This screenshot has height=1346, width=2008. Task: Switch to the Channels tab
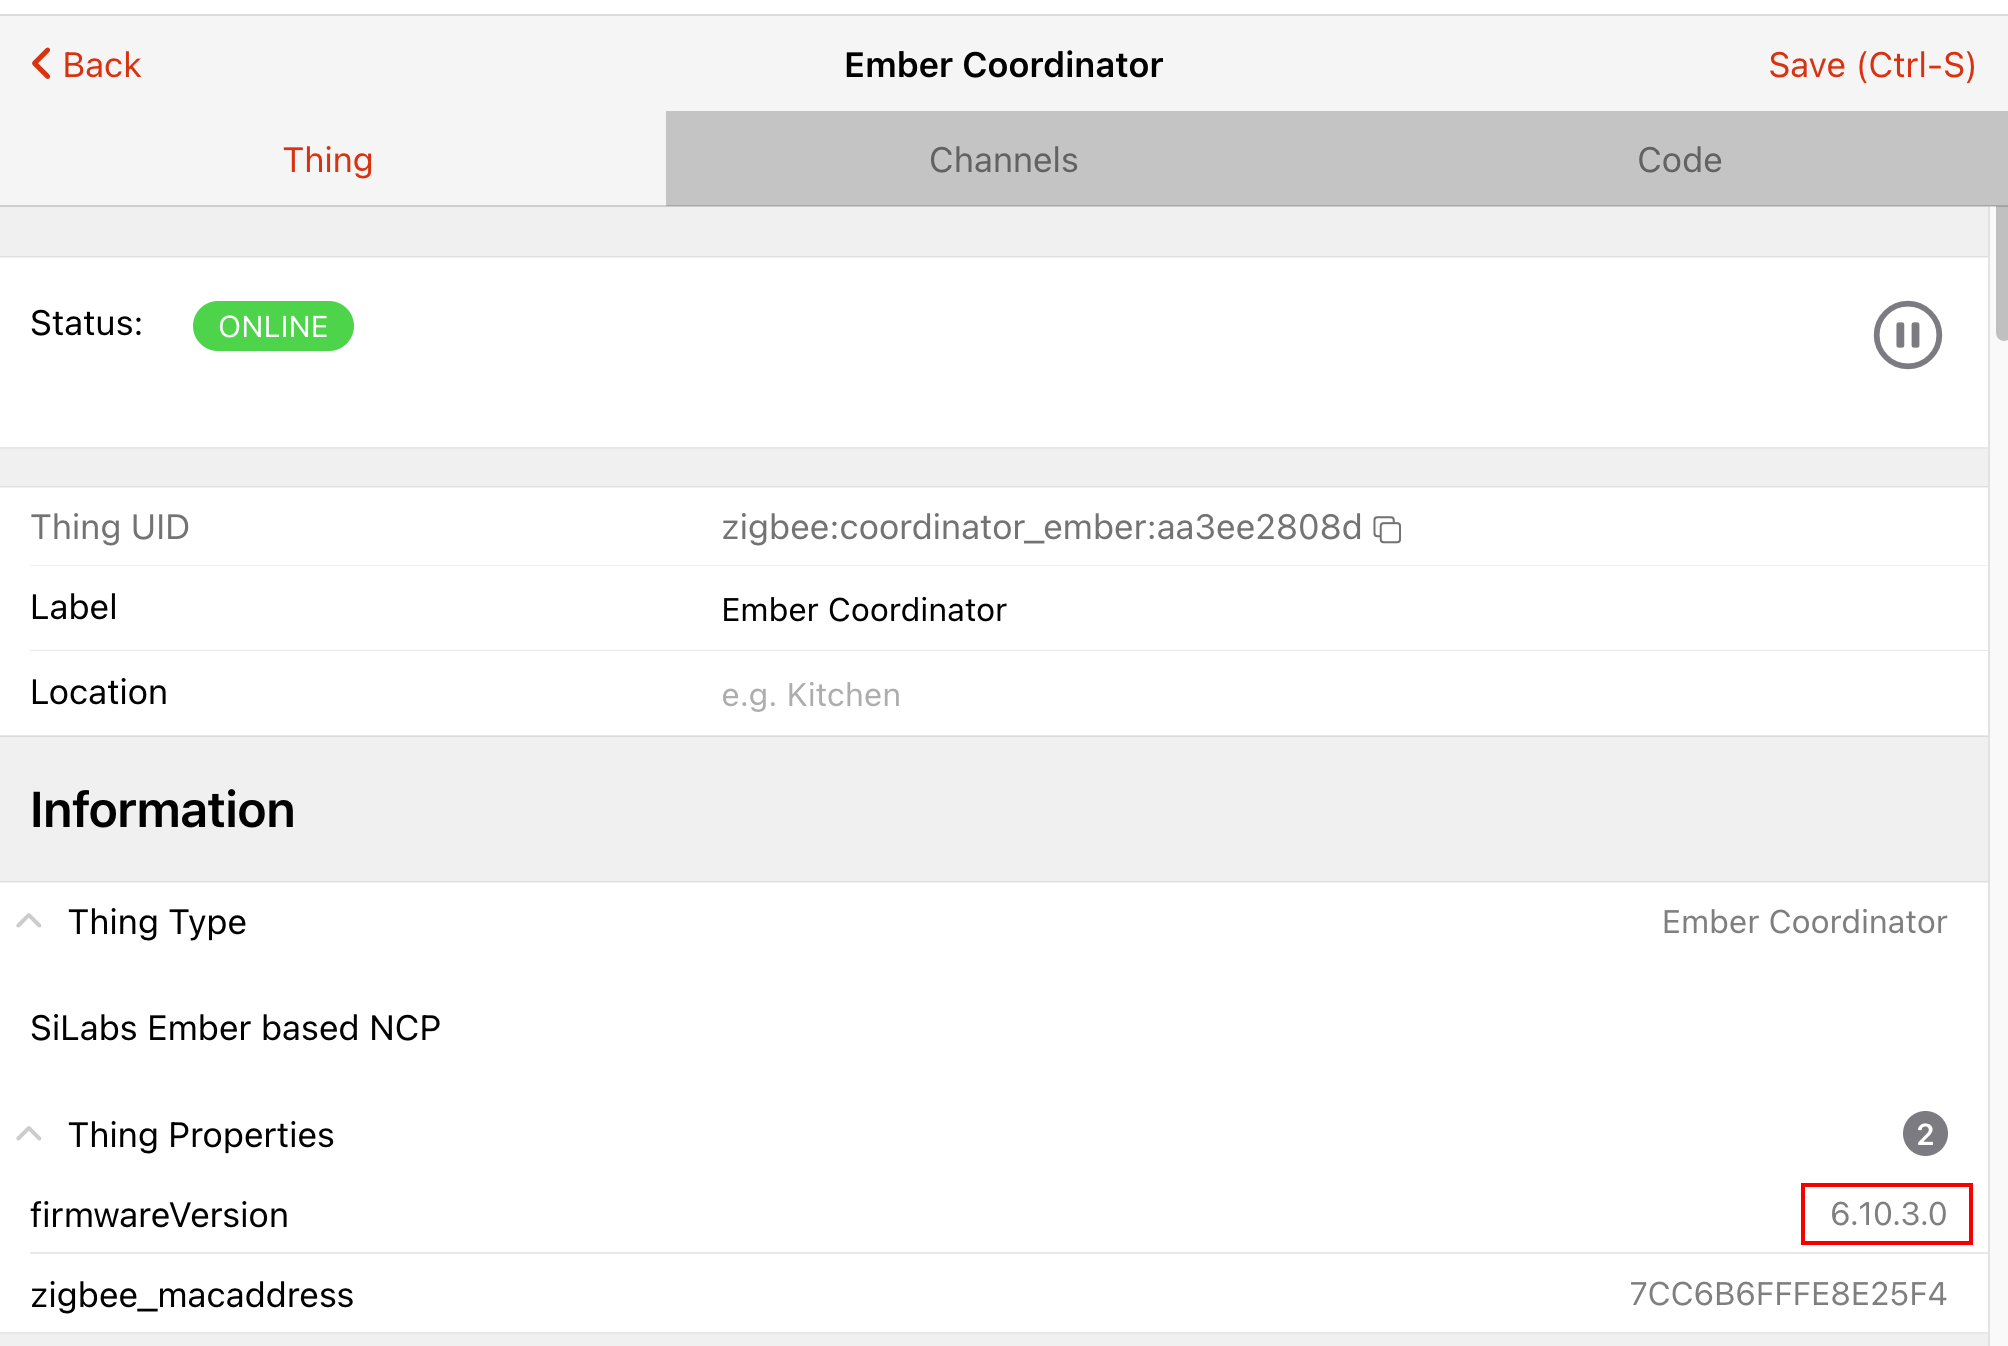point(1003,160)
